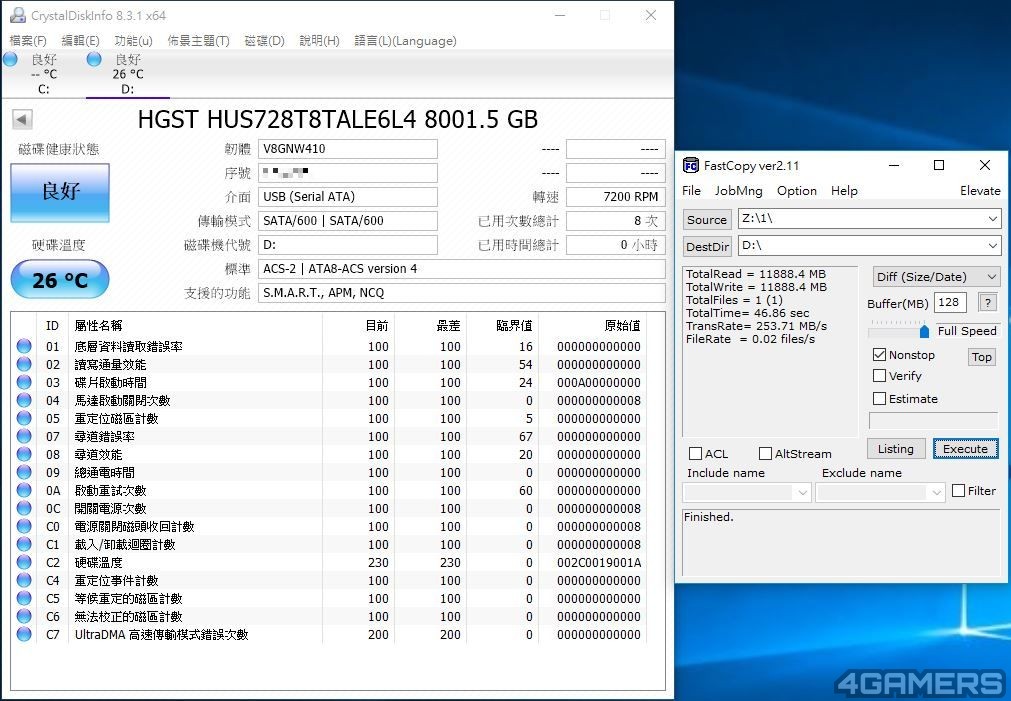Expand the Exclude name dropdown
This screenshot has height=701, width=1011.
[x=936, y=493]
